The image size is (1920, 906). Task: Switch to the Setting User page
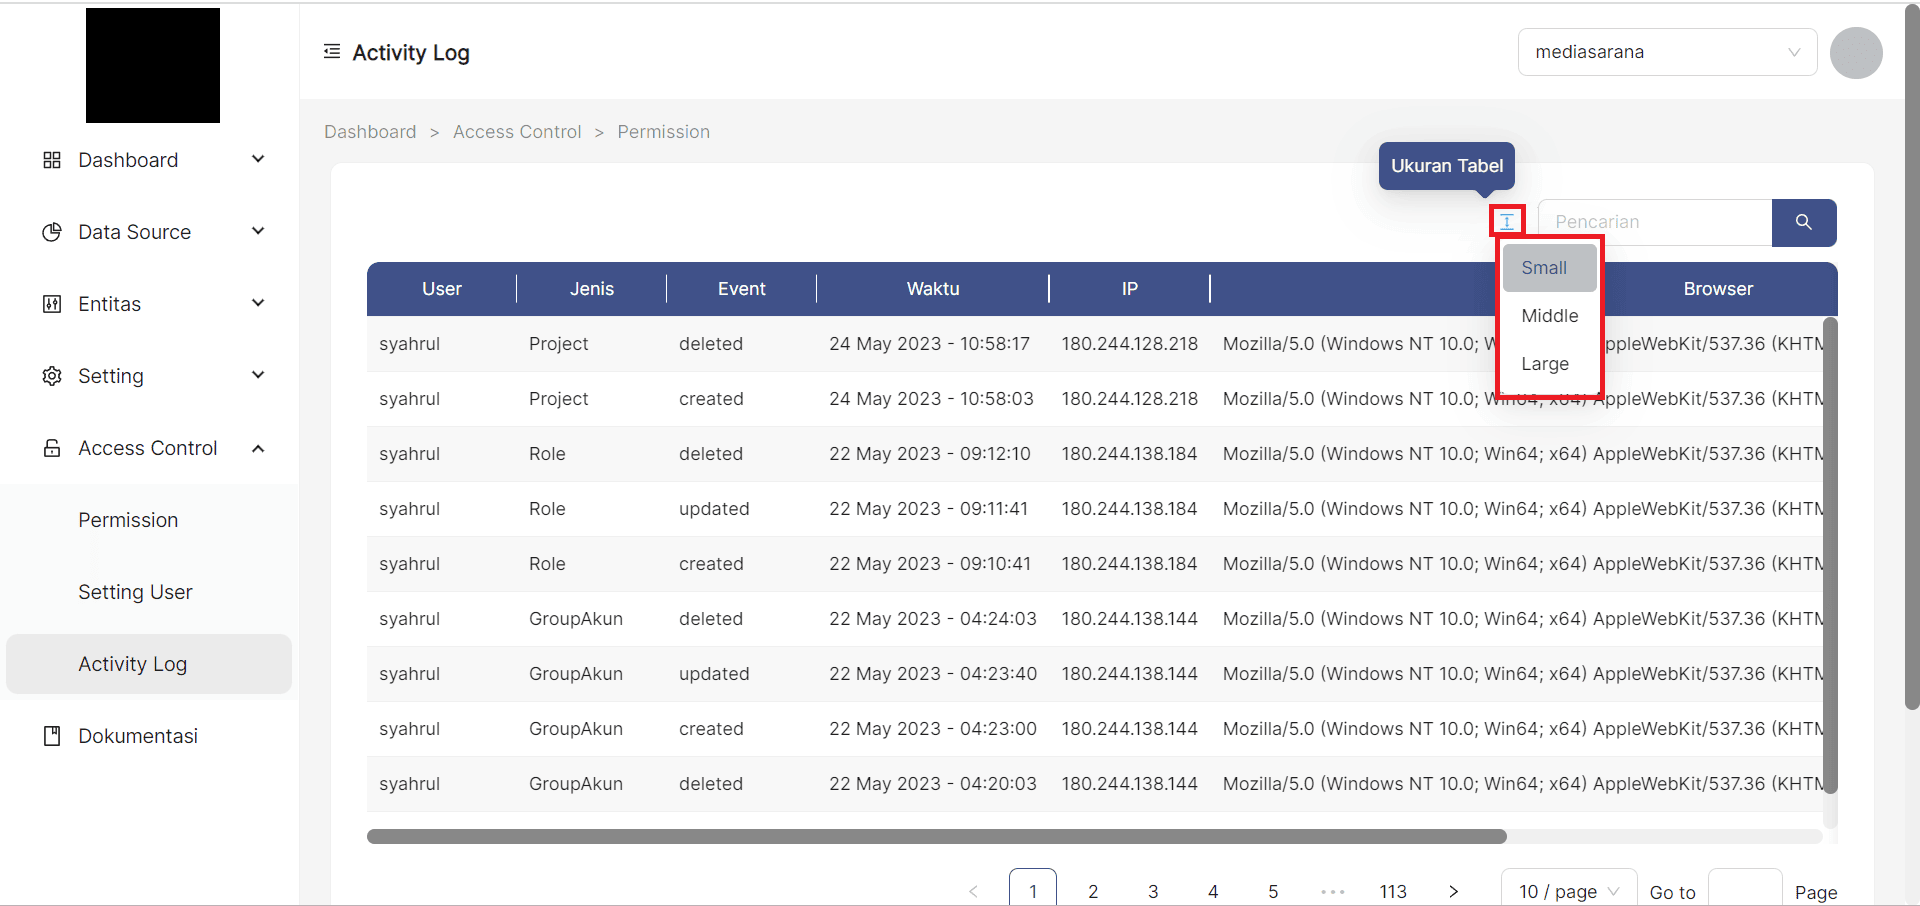point(135,591)
